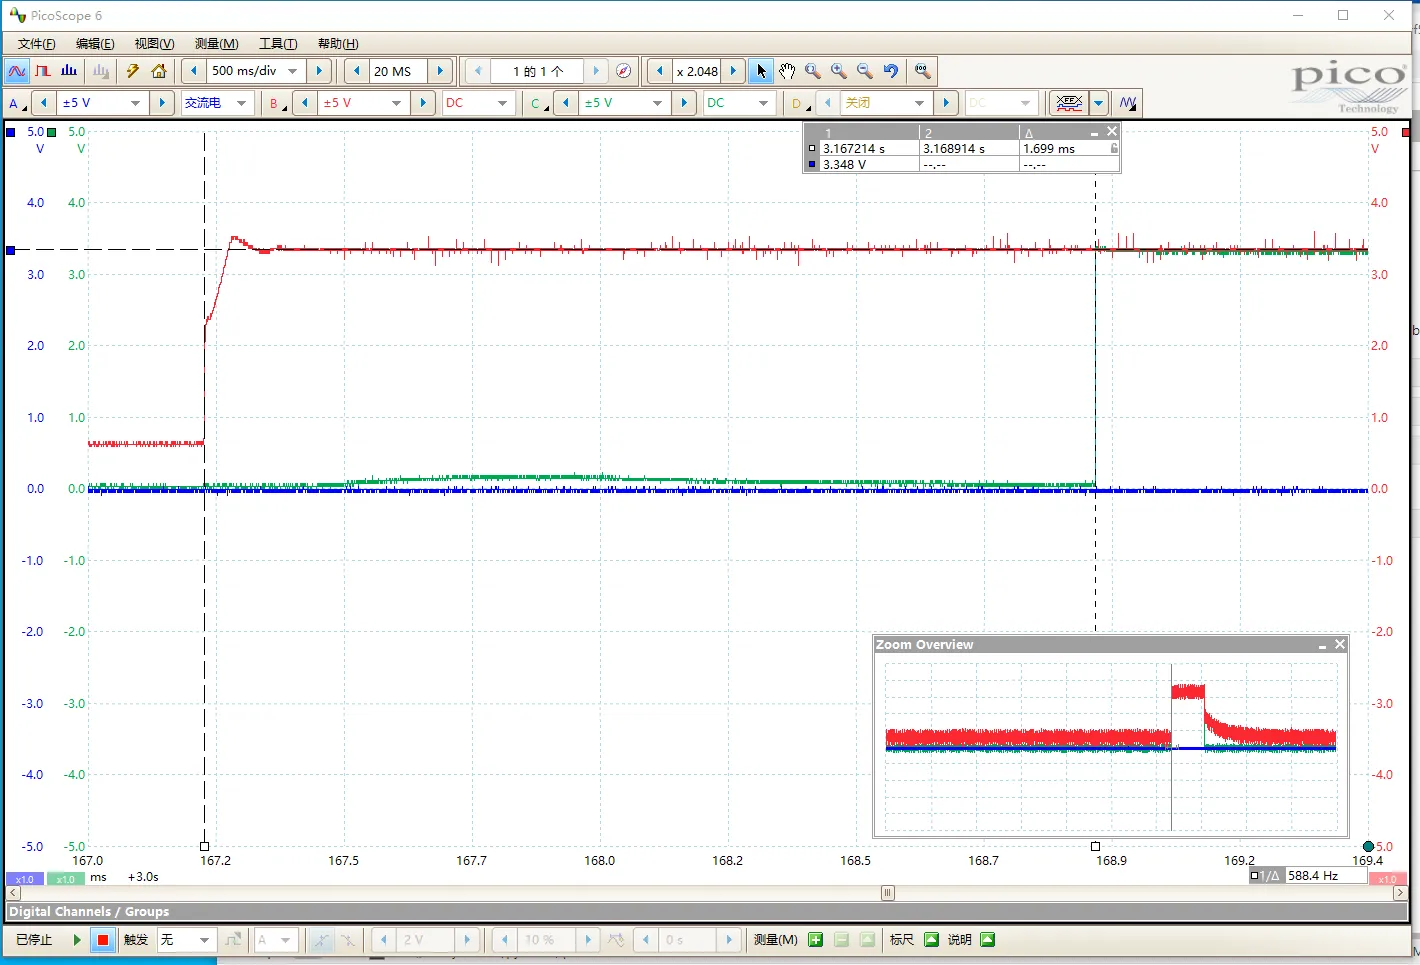
Task: Click the blue x1.0 channel A axis scale button
Action: 25,879
